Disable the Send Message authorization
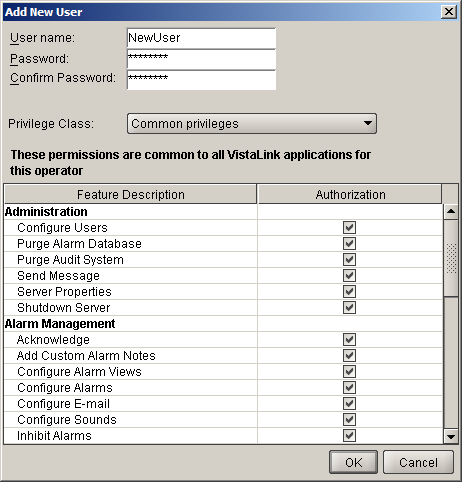The height and width of the screenshot is (482, 462). click(x=349, y=276)
